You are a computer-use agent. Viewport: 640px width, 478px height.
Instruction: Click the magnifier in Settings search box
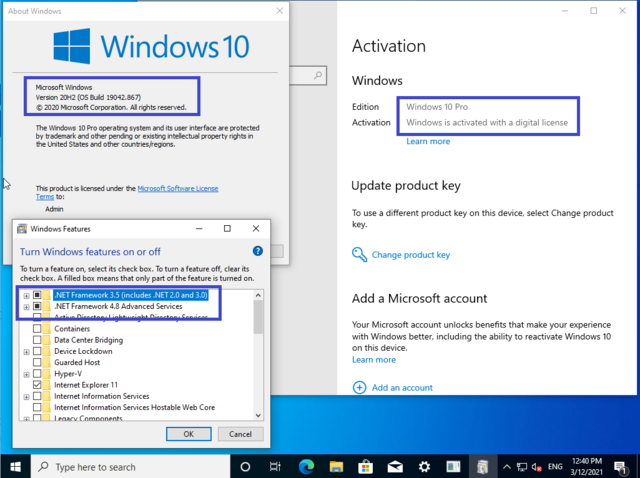click(318, 76)
